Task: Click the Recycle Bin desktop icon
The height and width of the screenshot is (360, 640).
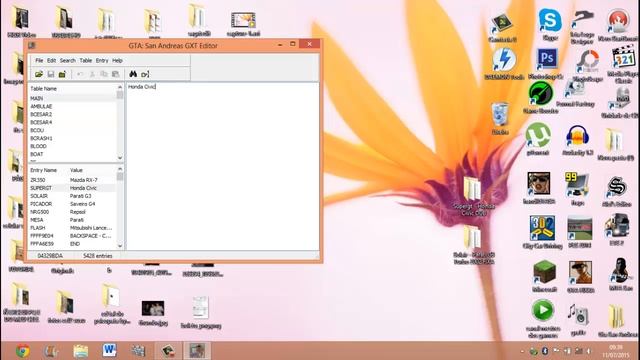Action: [x=500, y=118]
